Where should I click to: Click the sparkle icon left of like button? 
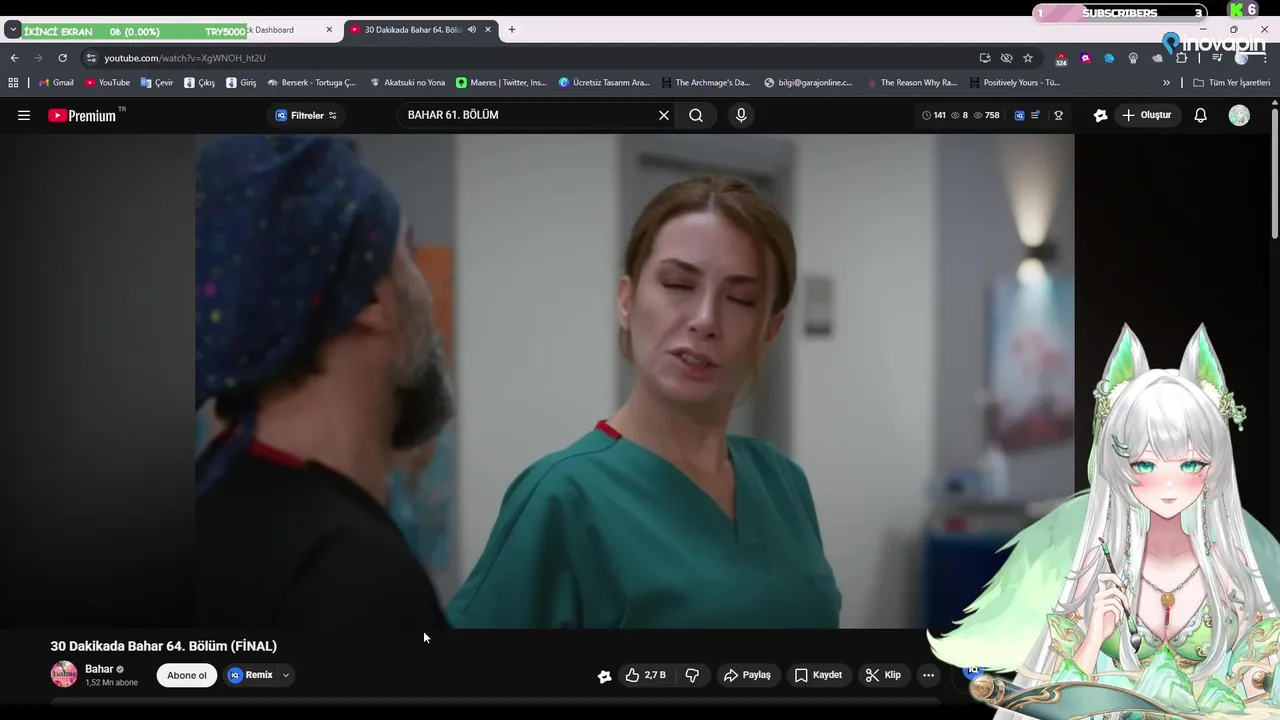coord(604,676)
